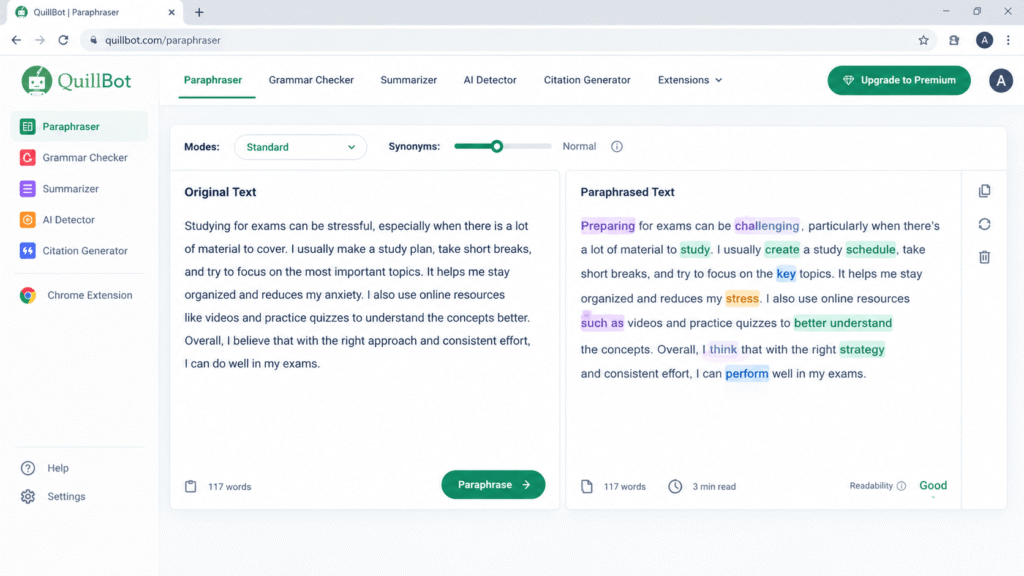The image size is (1024, 576).
Task: Click the Synonyms slider handle
Action: click(497, 146)
